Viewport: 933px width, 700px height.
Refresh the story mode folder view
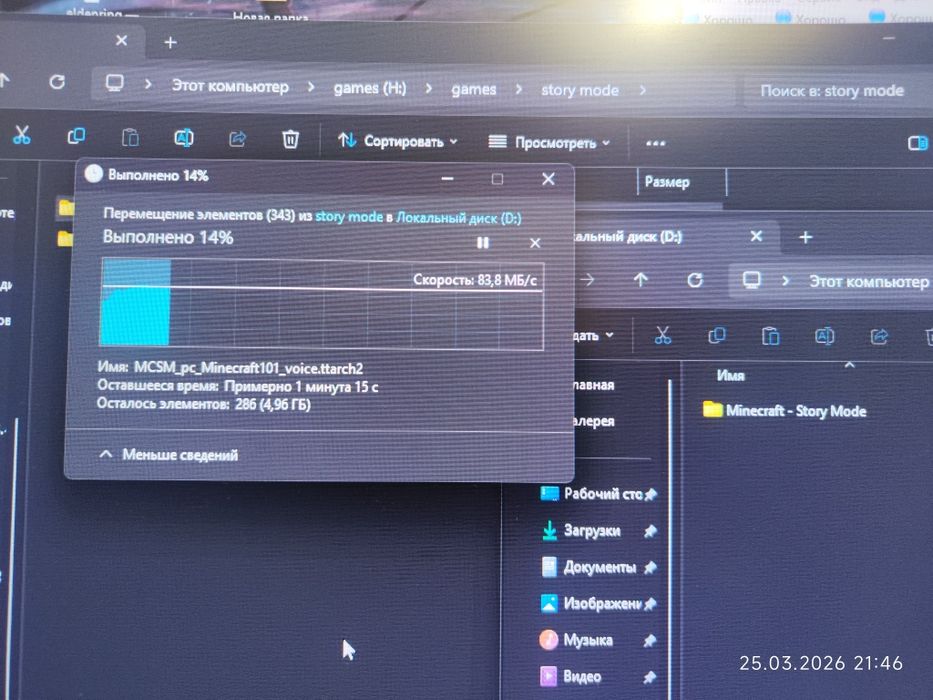pos(57,82)
